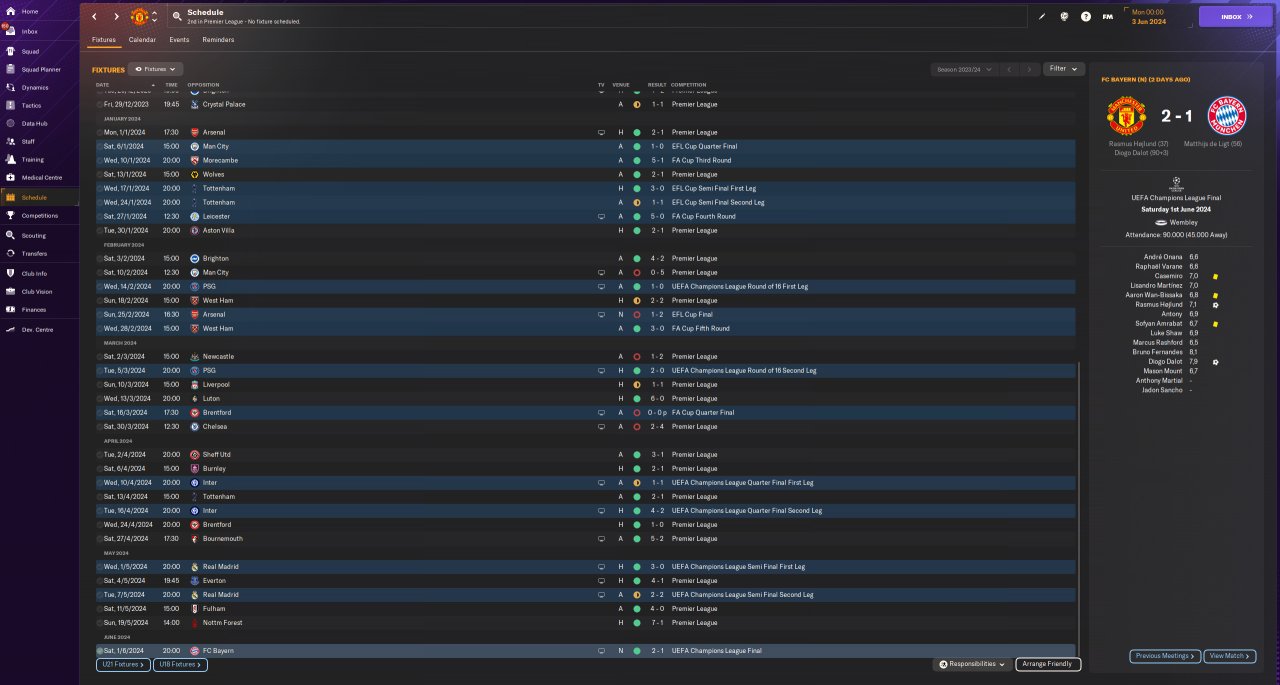Open Scouting sidebar icon
This screenshot has width=1280, height=685.
9,235
